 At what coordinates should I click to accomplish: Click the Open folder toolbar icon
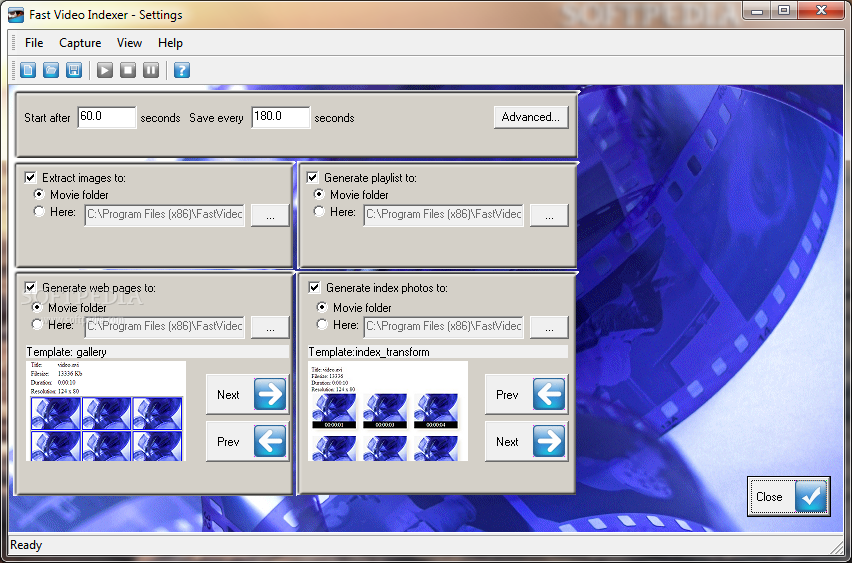point(51,70)
